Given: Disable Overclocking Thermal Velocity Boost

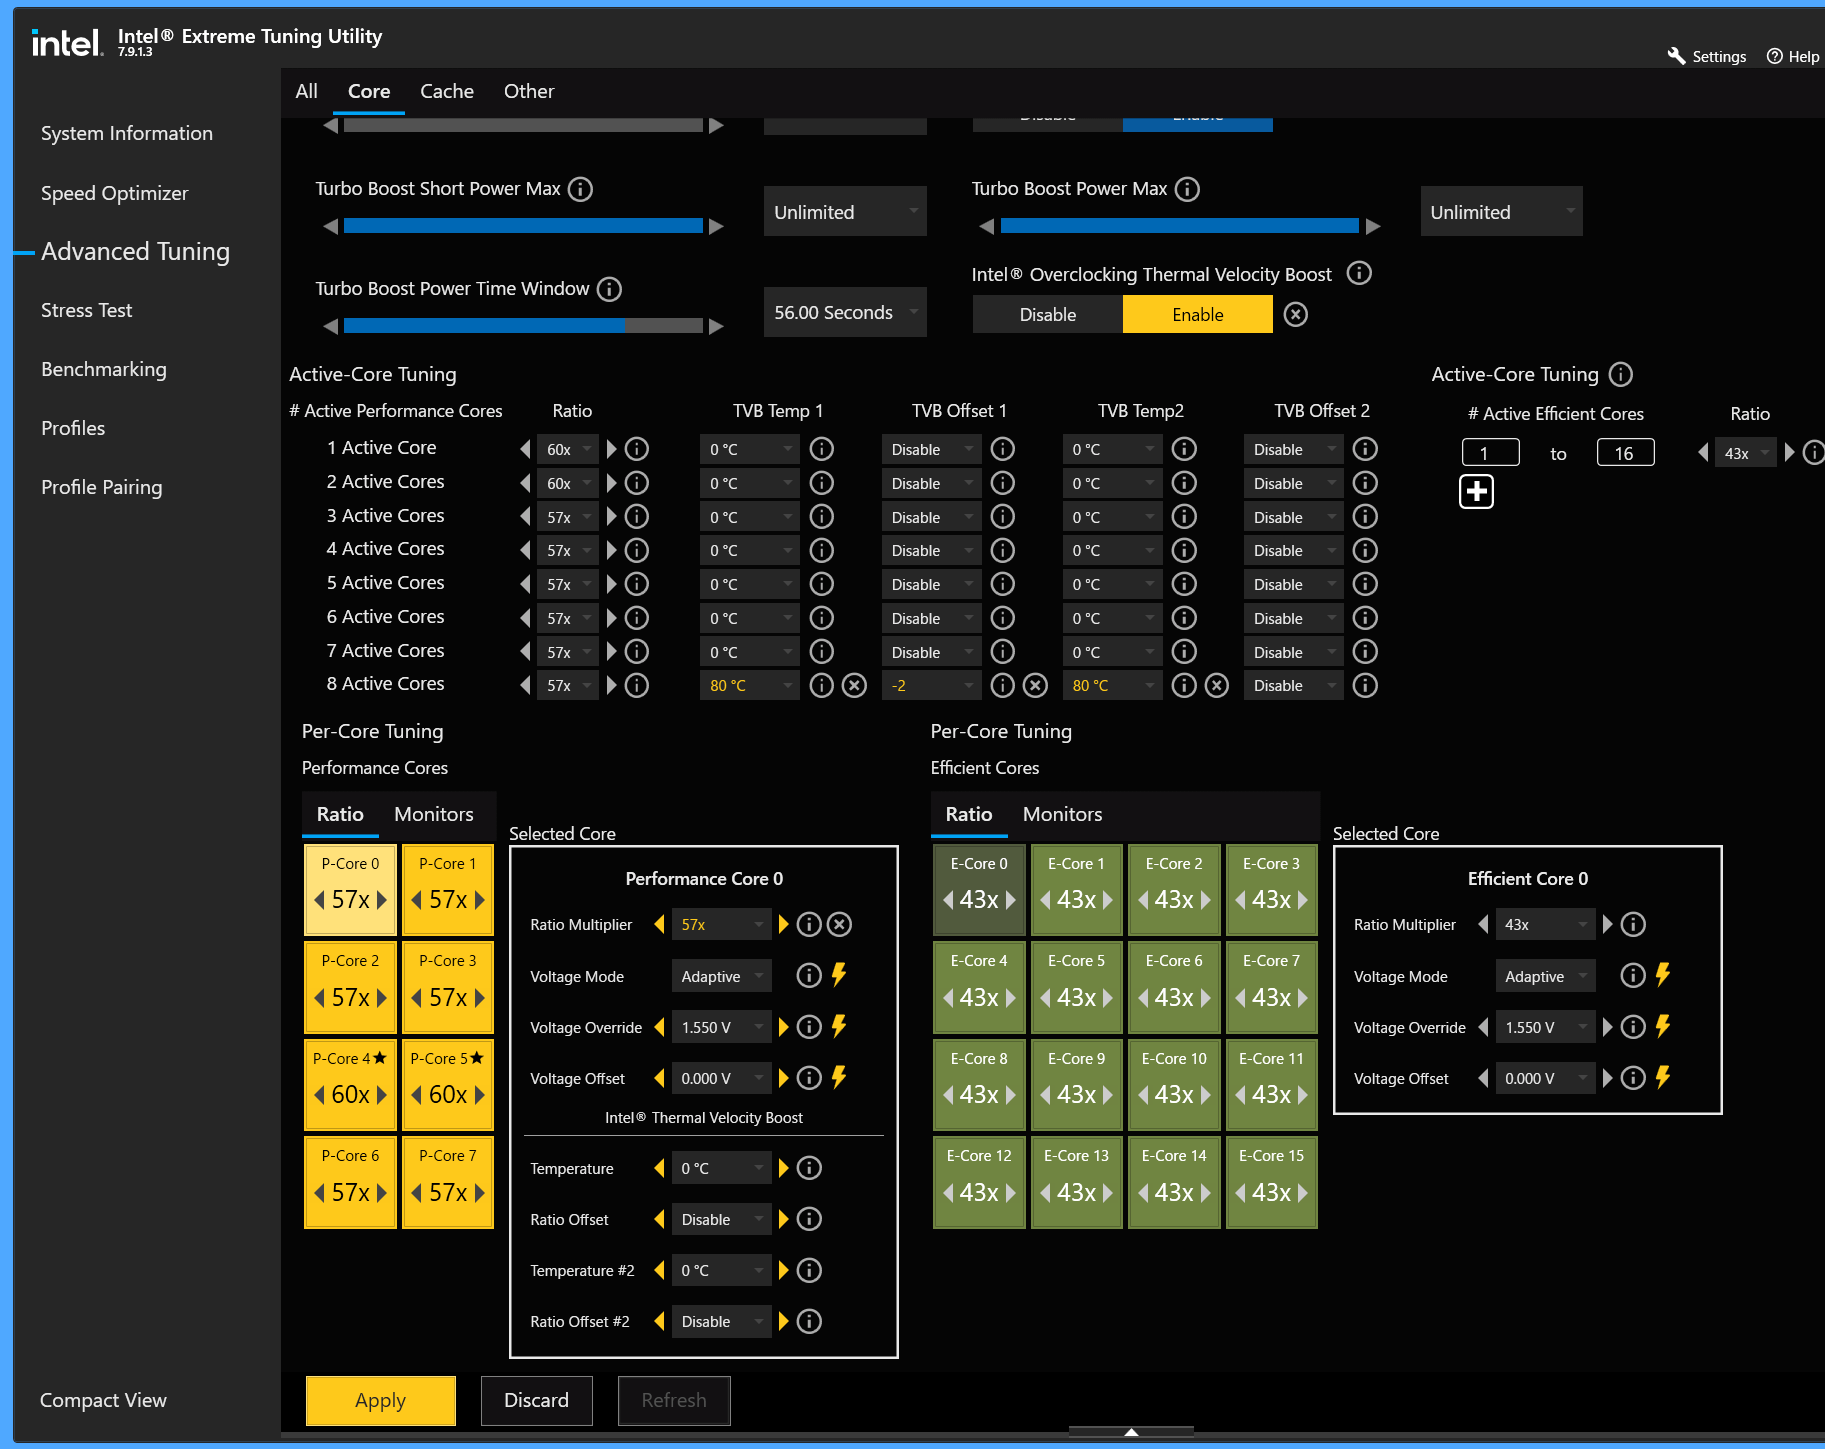Looking at the screenshot, I should [1048, 314].
